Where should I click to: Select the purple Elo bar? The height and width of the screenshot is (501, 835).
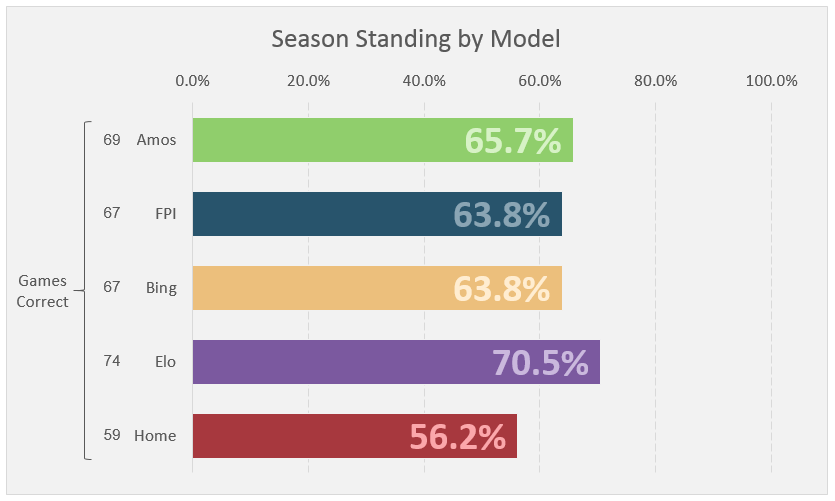(x=396, y=362)
